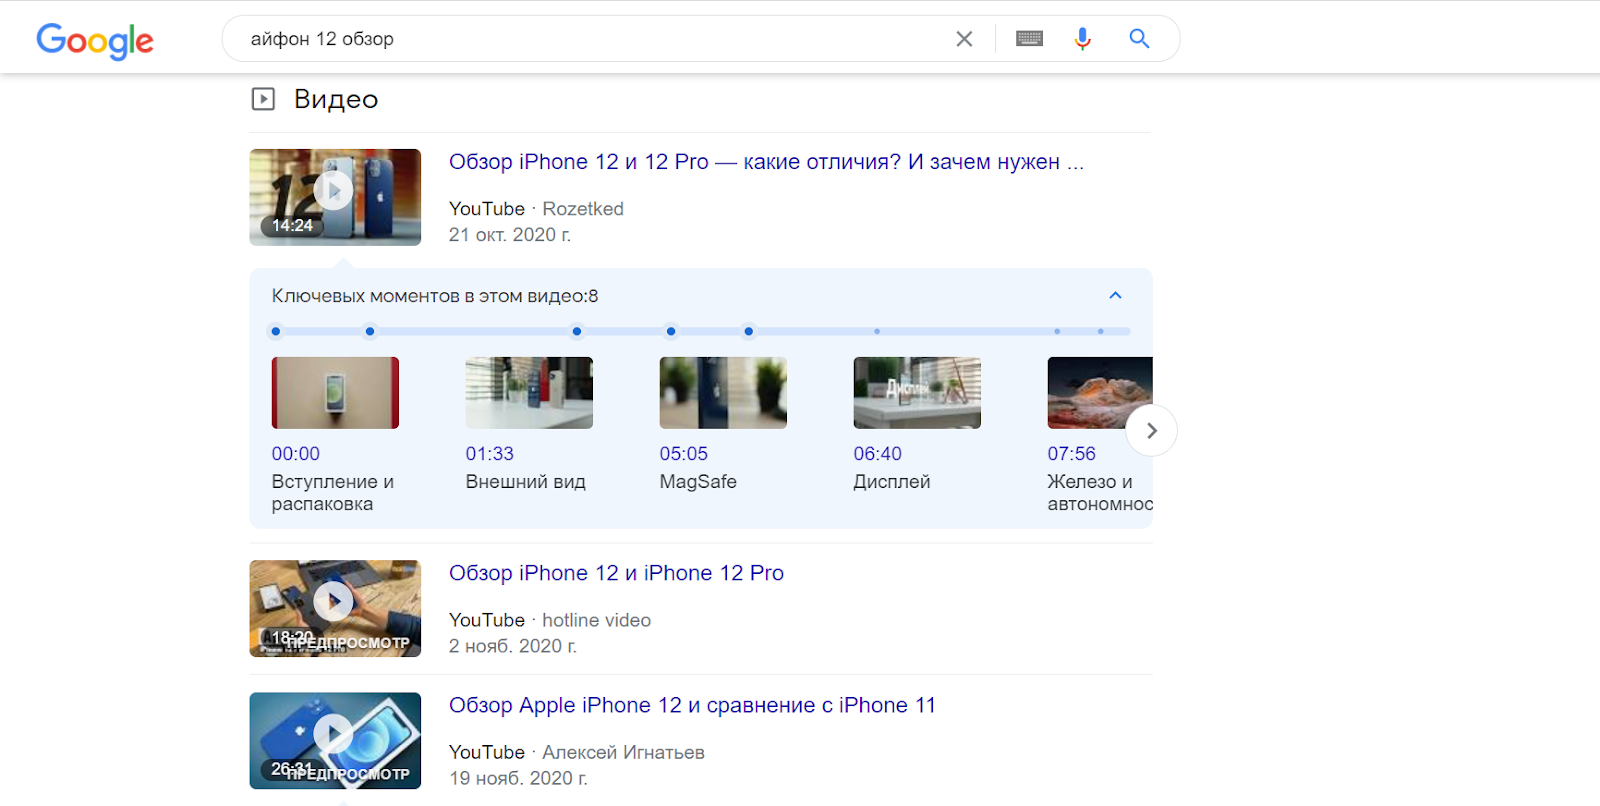Jump to timeline dot for 01:33
1600x806 pixels.
pos(370,331)
